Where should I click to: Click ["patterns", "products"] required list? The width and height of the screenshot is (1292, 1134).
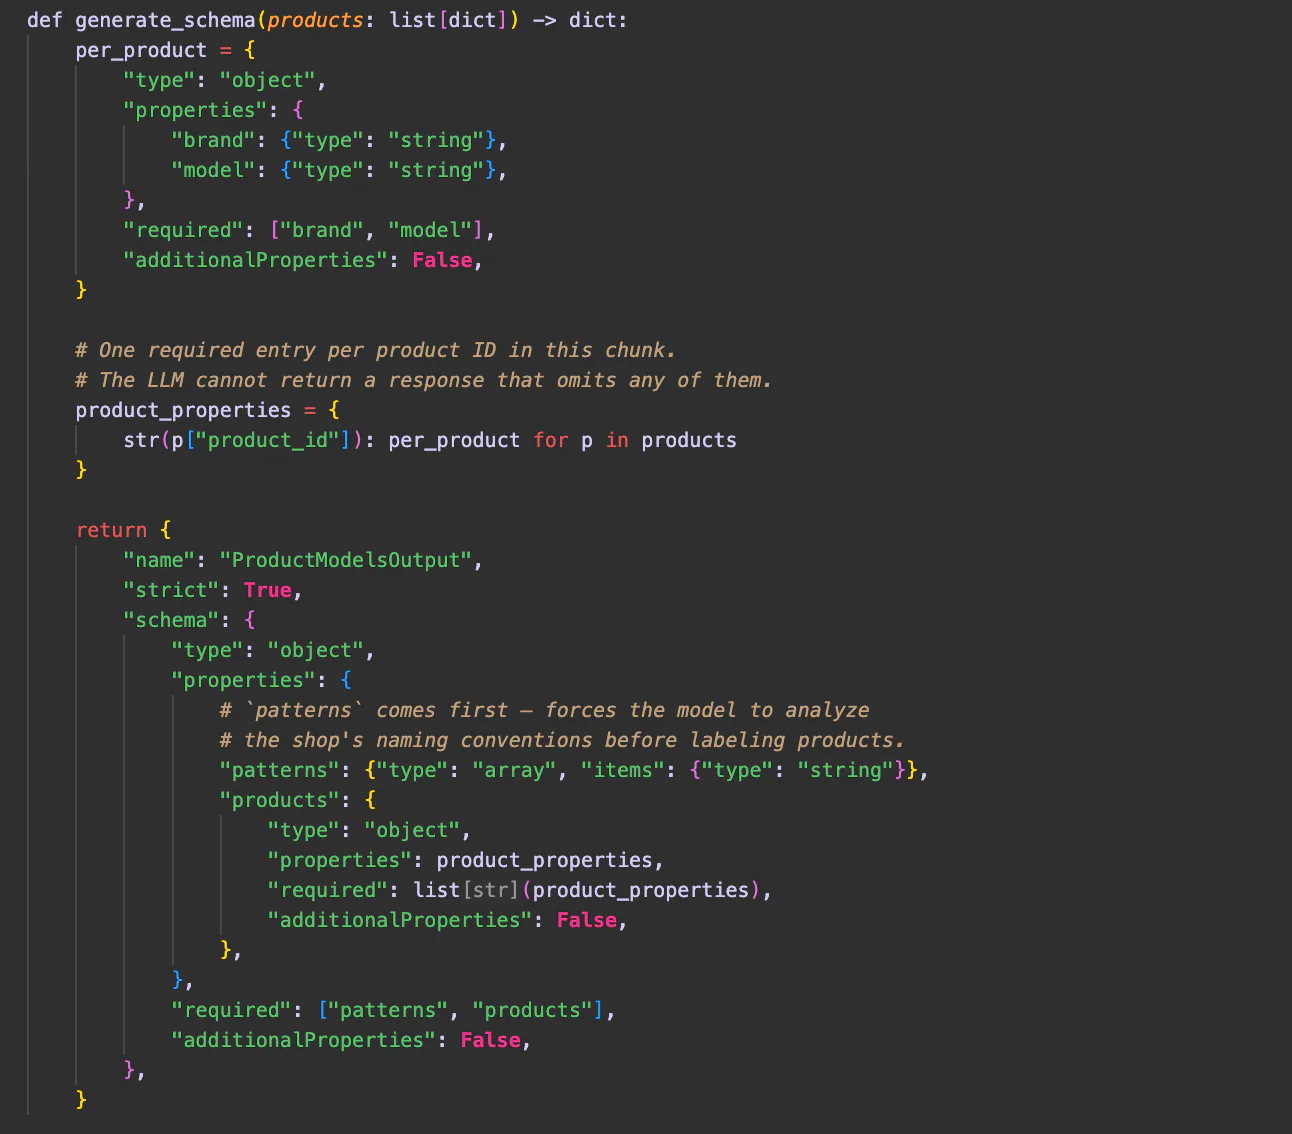coord(460,1010)
